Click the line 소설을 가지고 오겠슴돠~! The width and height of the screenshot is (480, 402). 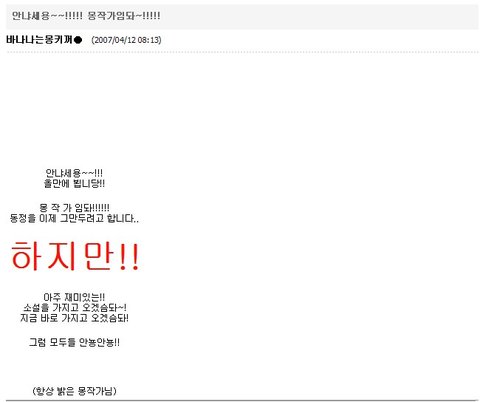pos(75,307)
